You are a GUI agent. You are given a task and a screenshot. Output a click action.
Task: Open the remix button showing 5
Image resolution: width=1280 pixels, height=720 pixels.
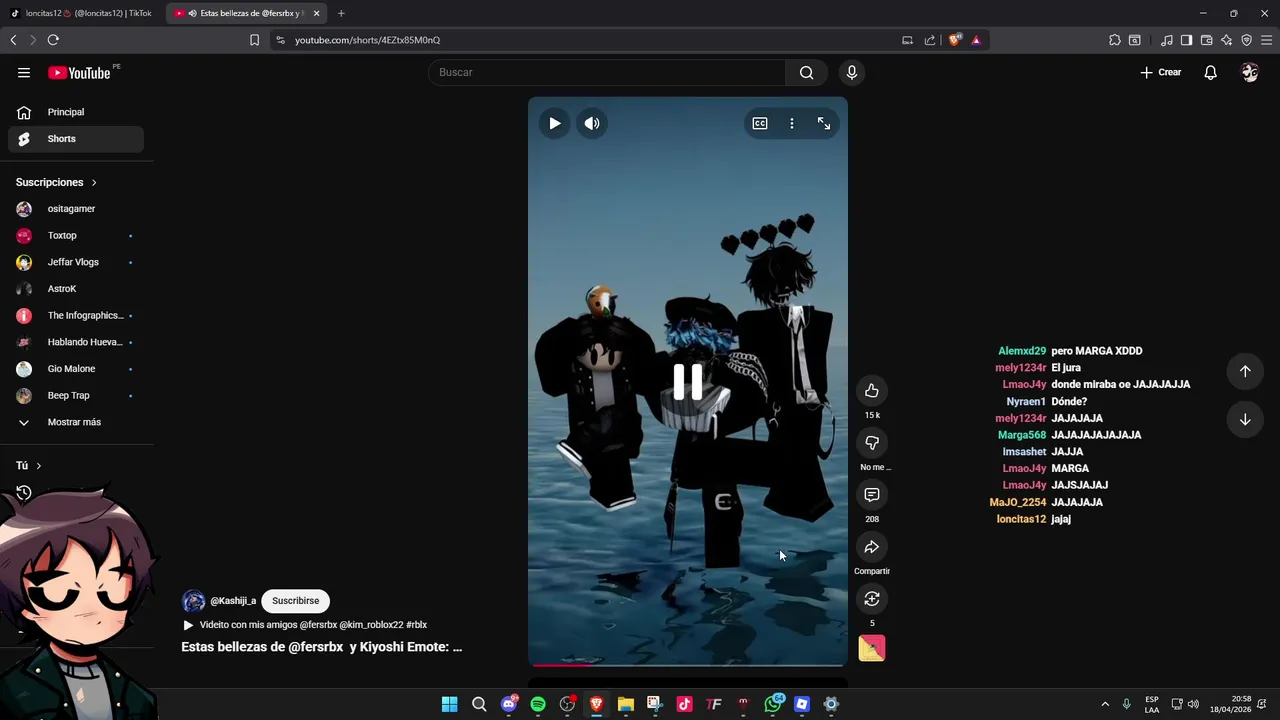click(872, 599)
